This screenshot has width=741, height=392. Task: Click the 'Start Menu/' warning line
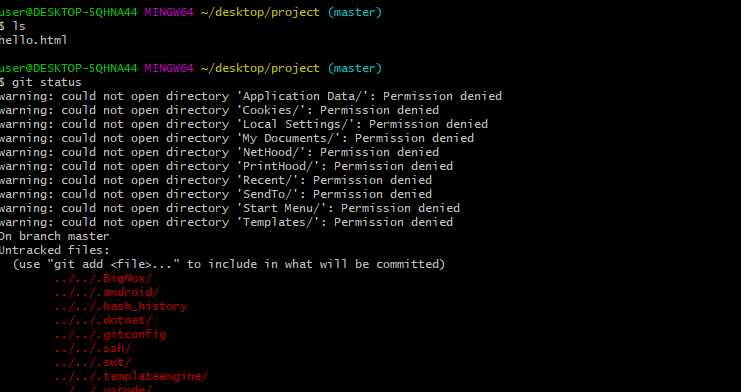[x=230, y=209]
